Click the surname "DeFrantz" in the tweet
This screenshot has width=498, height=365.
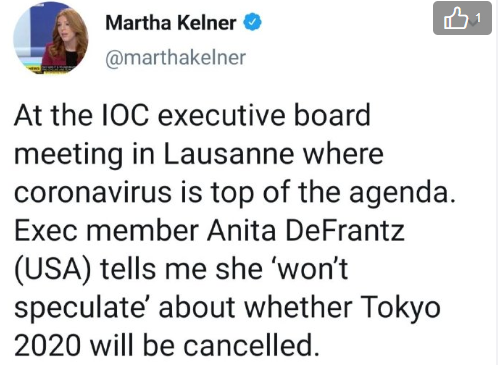(x=345, y=231)
